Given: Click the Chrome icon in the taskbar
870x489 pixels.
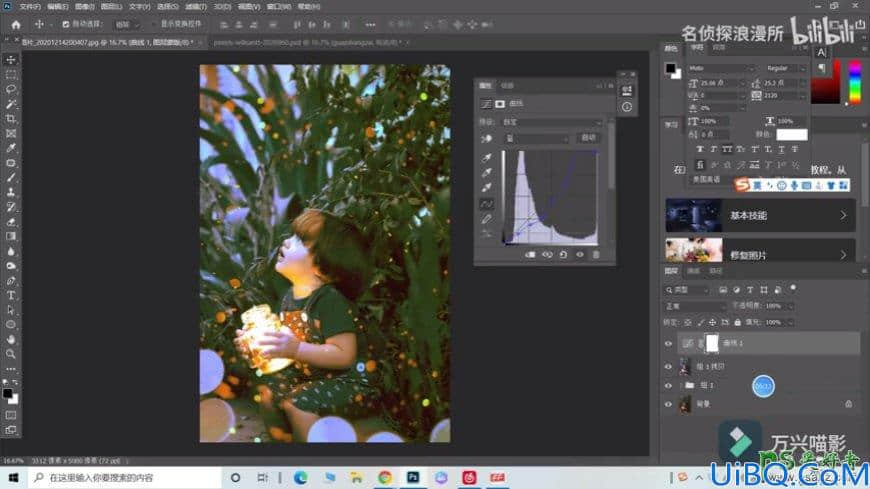Looking at the screenshot, I should [385, 477].
